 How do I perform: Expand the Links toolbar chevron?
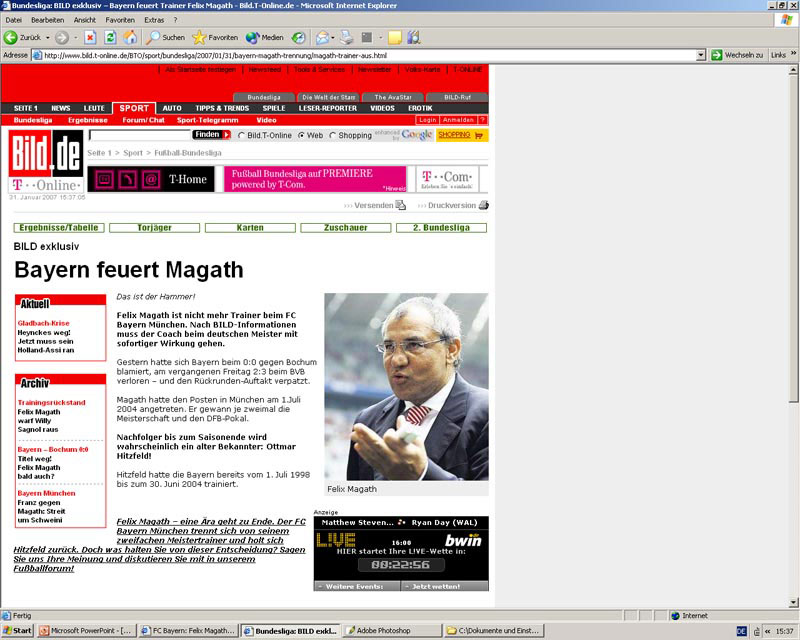[x=793, y=53]
